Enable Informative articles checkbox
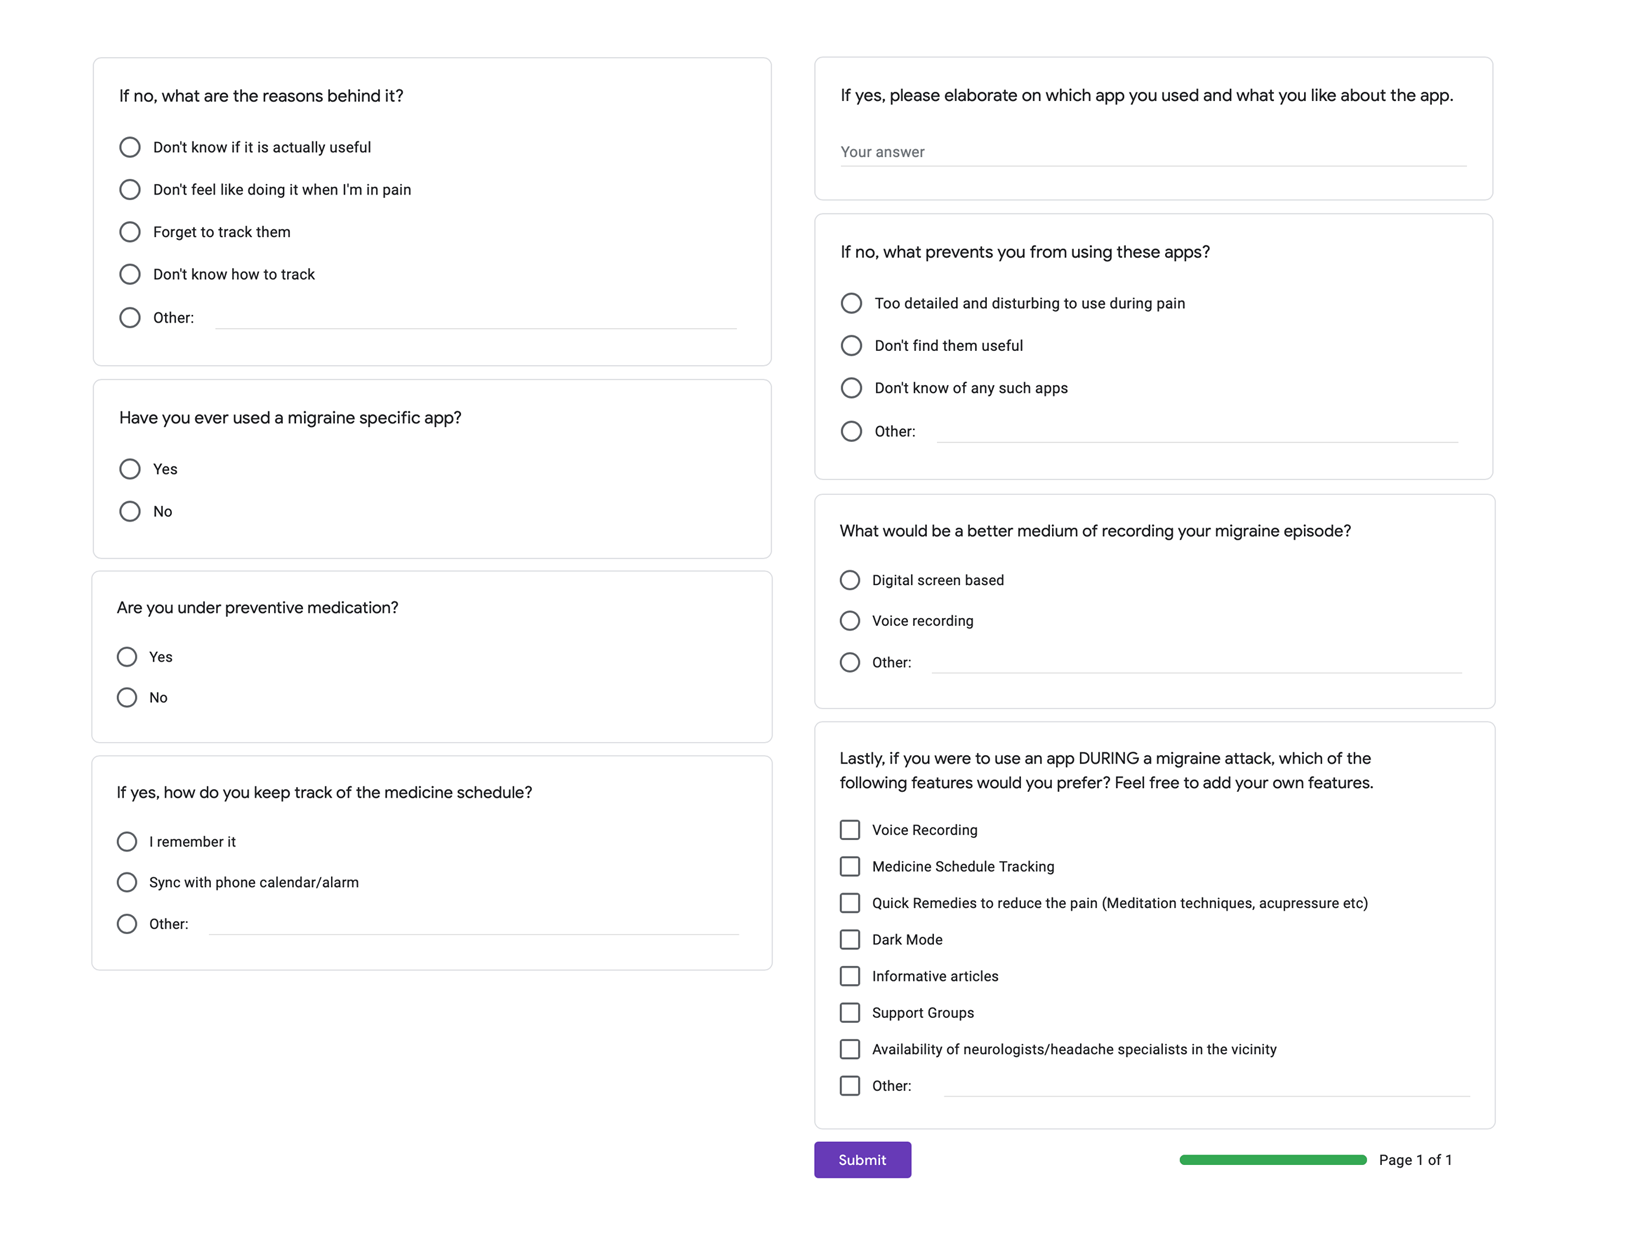Screen dimensions: 1647x1242 pyautogui.click(x=850, y=976)
